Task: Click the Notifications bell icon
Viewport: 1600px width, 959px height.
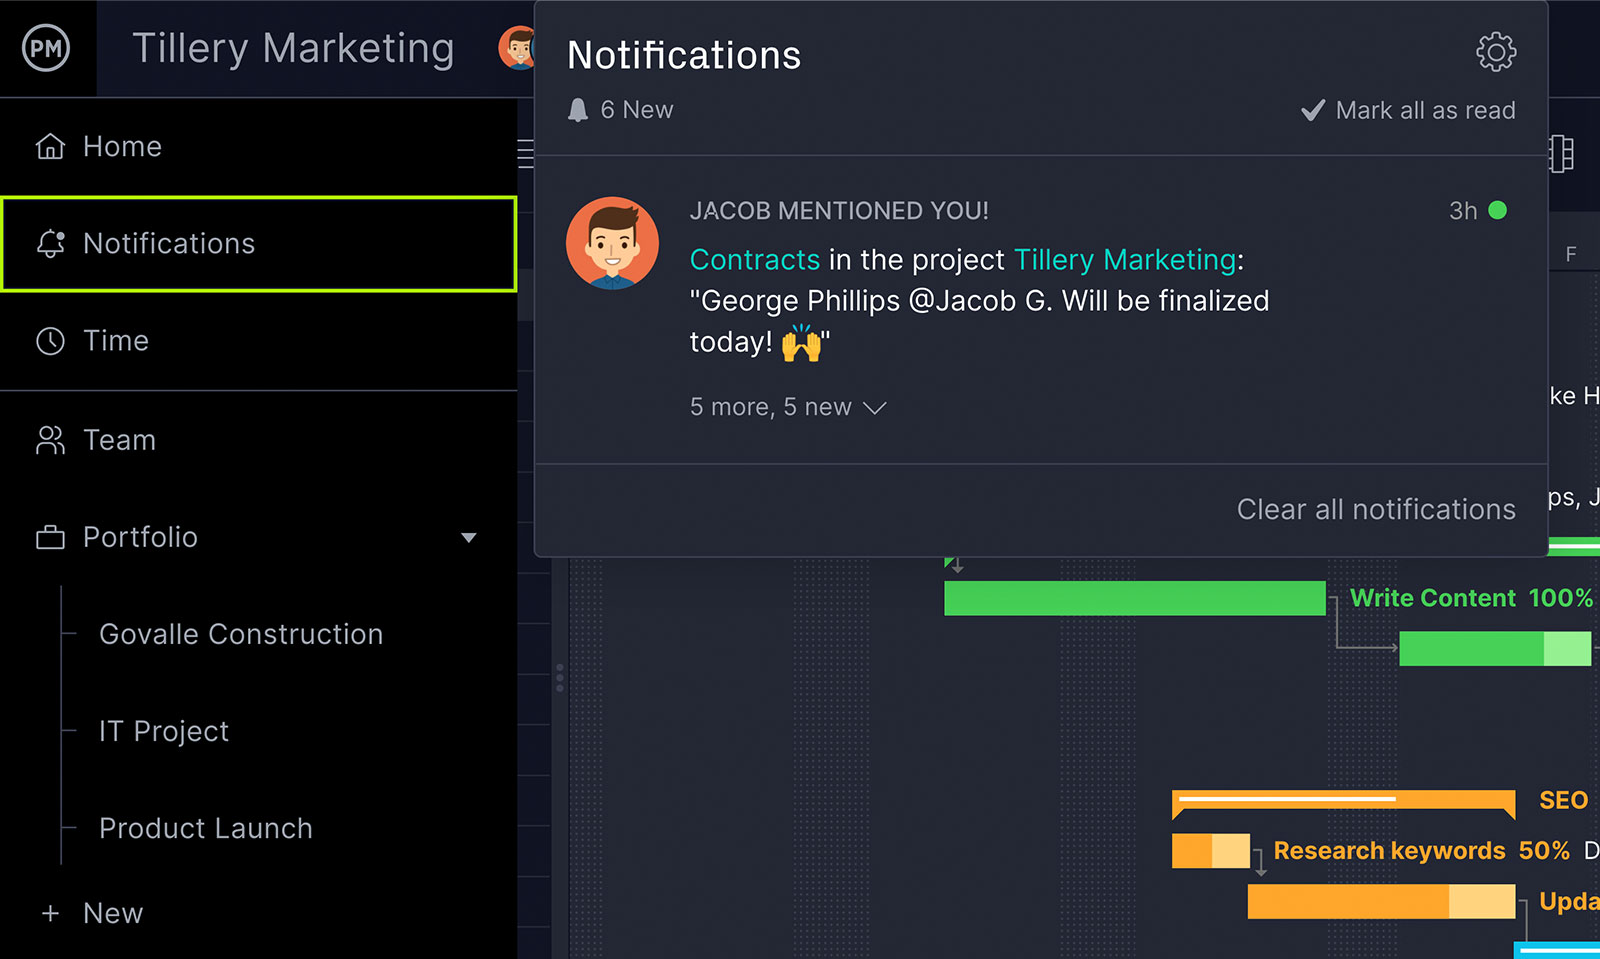Action: pos(50,243)
